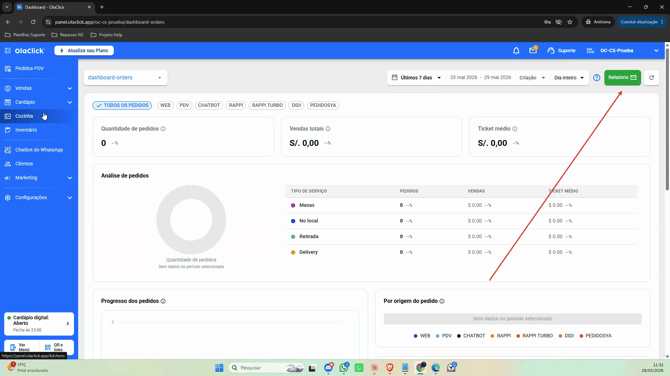
Task: Select CHATBOT filter chip
Action: pyautogui.click(x=209, y=105)
